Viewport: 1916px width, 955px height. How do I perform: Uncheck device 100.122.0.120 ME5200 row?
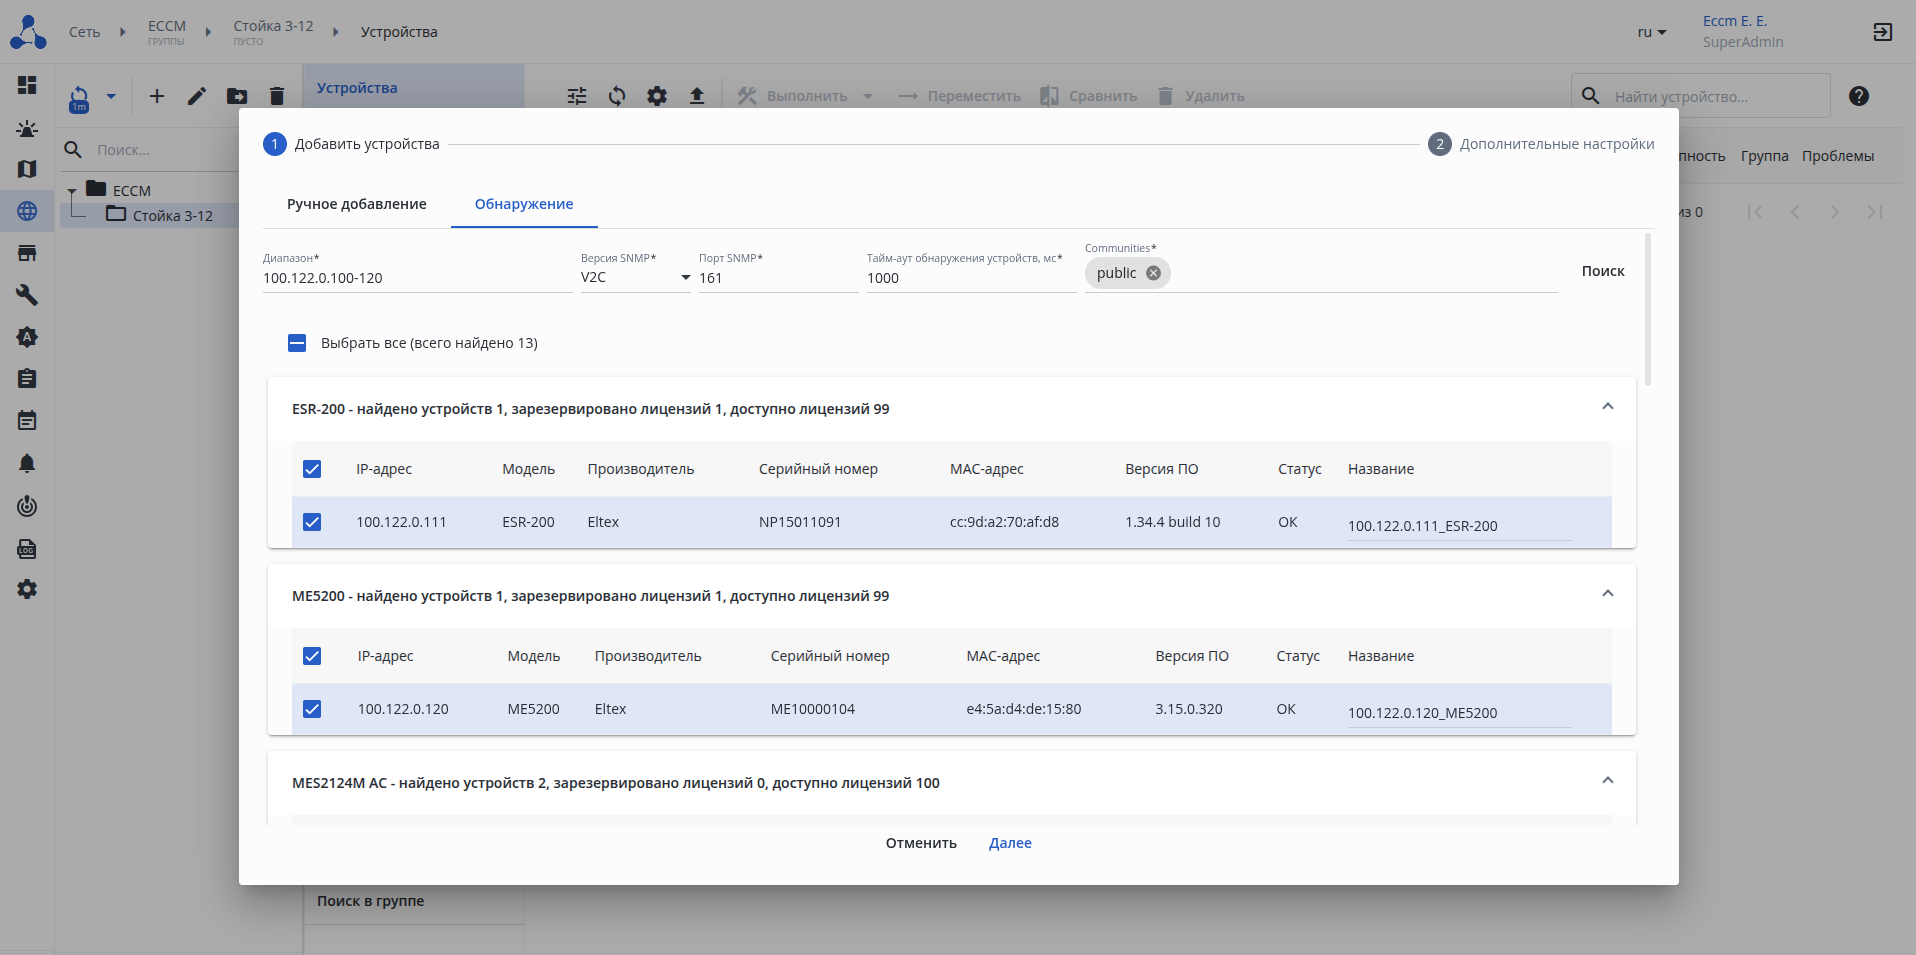[312, 709]
